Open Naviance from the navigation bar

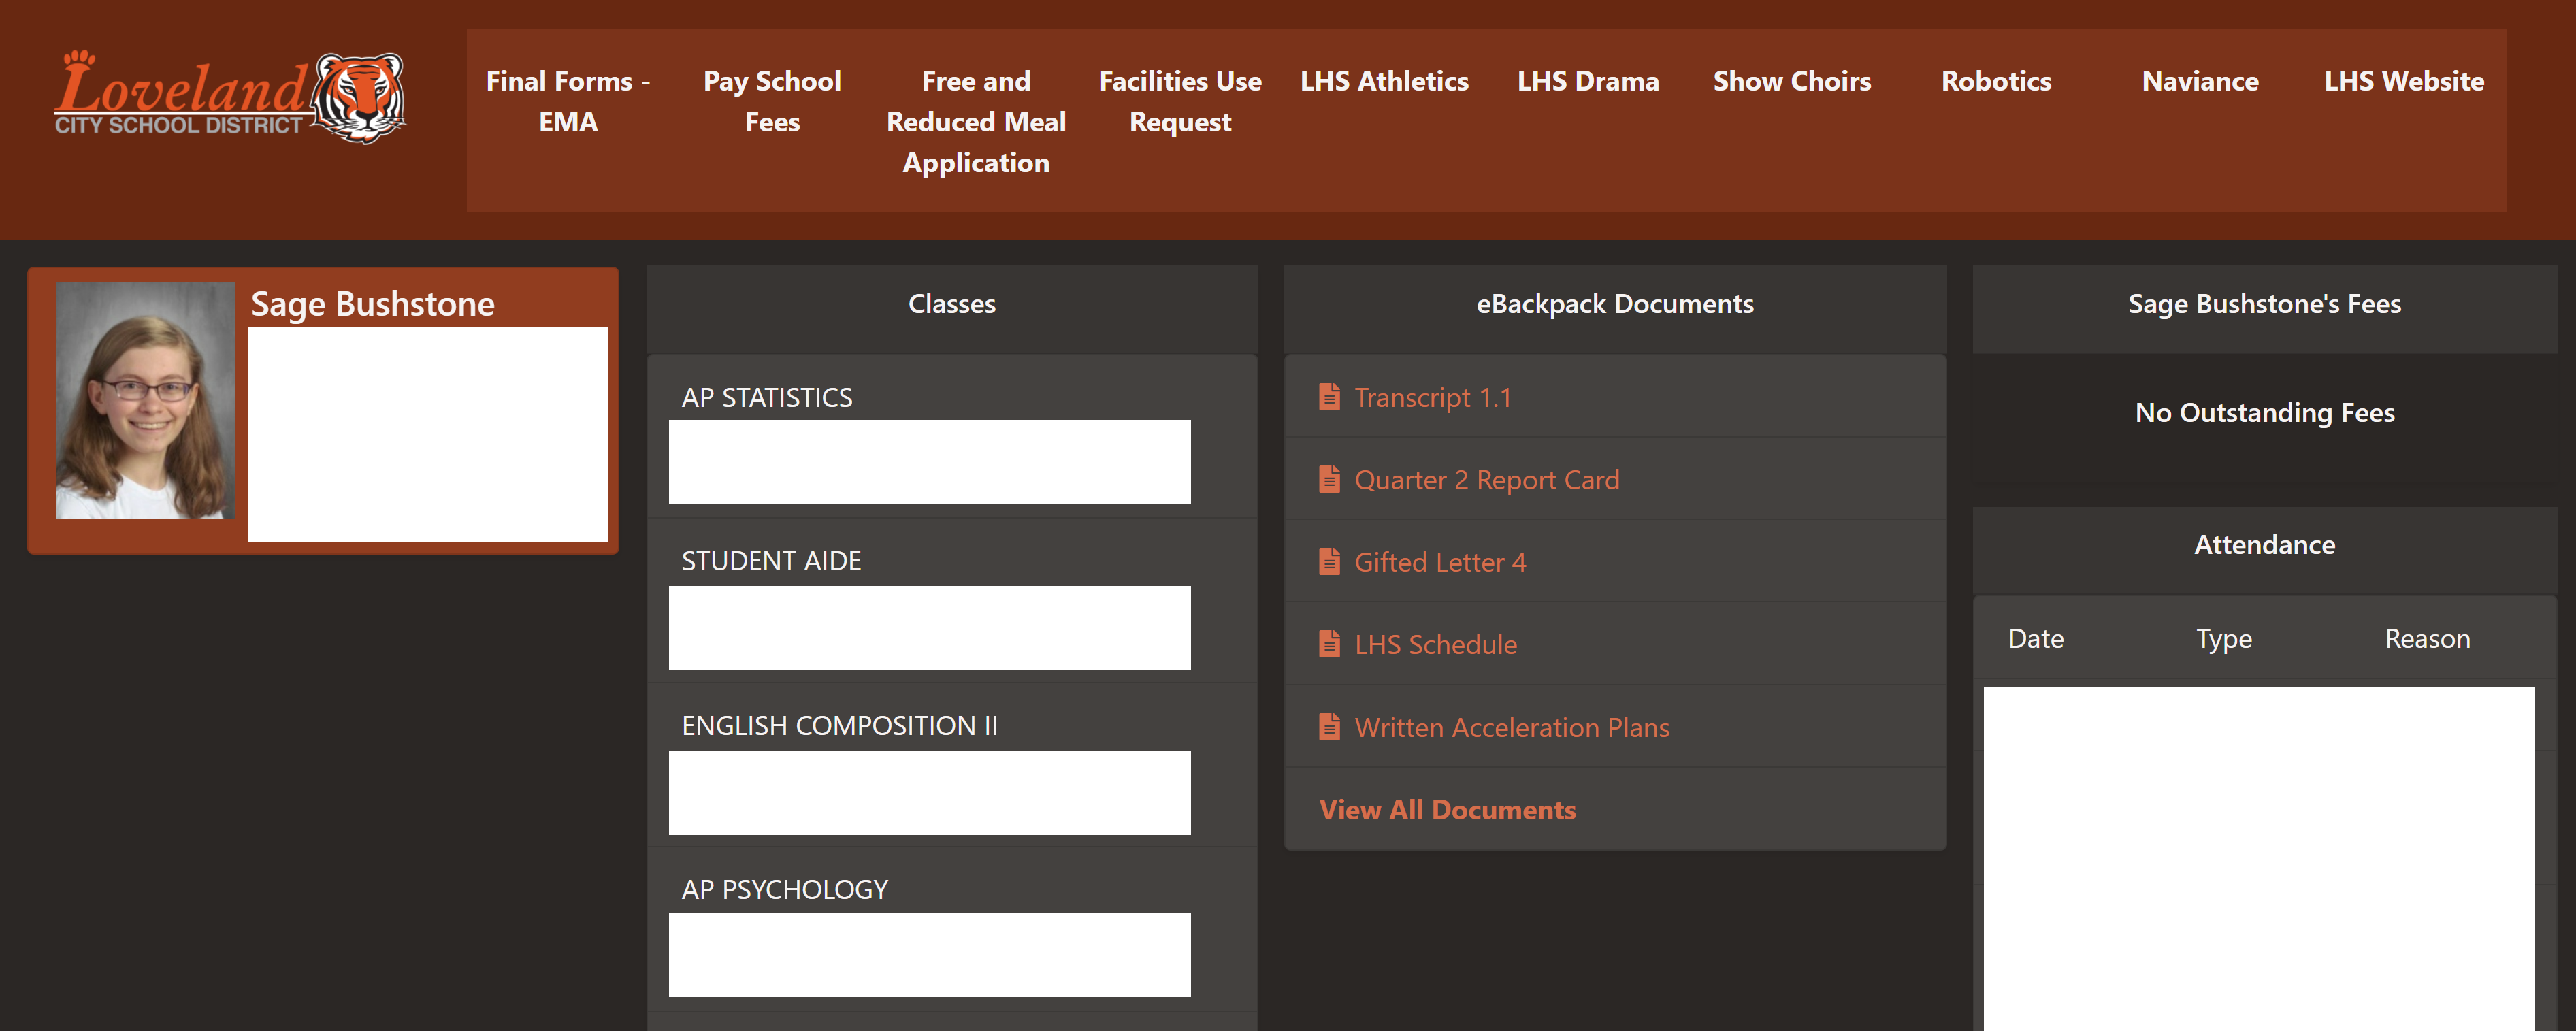point(2200,82)
